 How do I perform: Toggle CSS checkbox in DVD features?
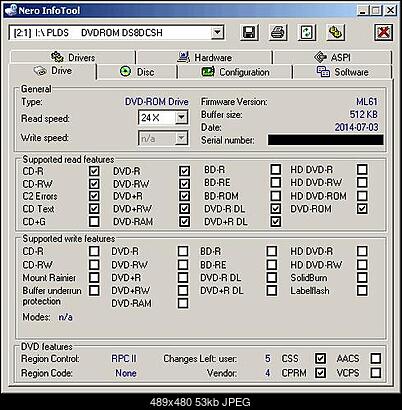[320, 358]
